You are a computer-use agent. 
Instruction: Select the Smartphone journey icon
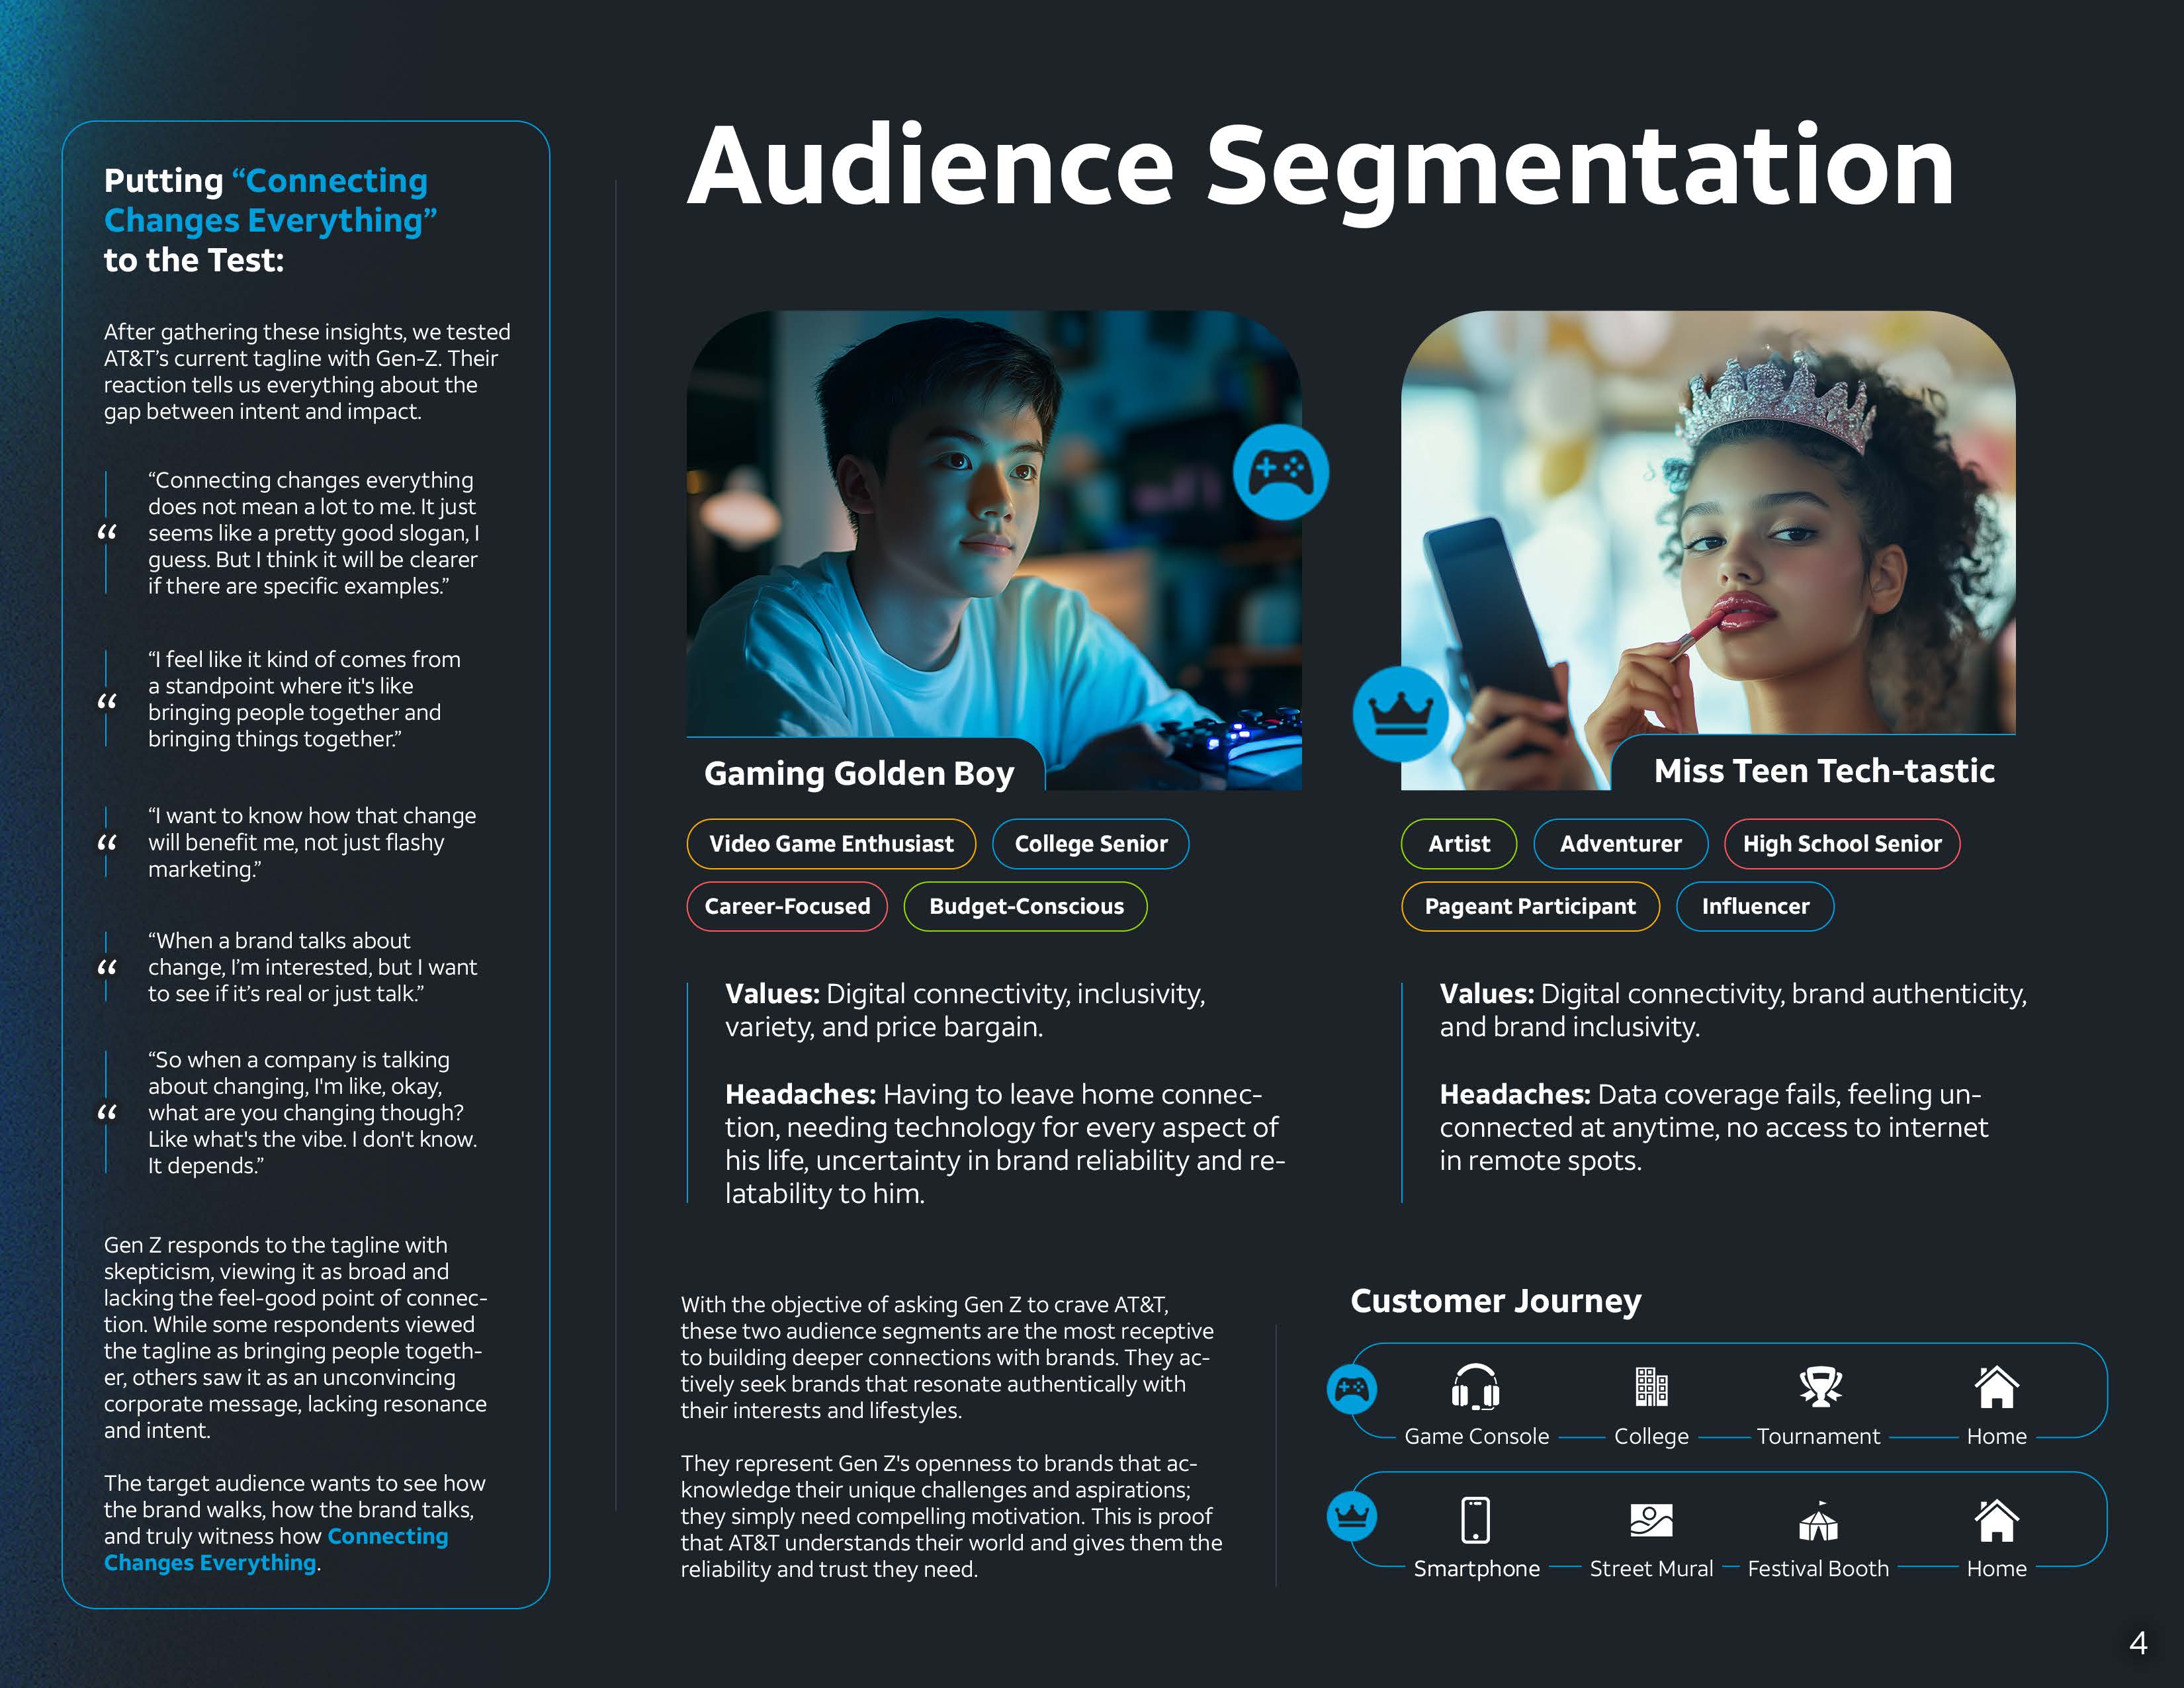pos(1475,1520)
